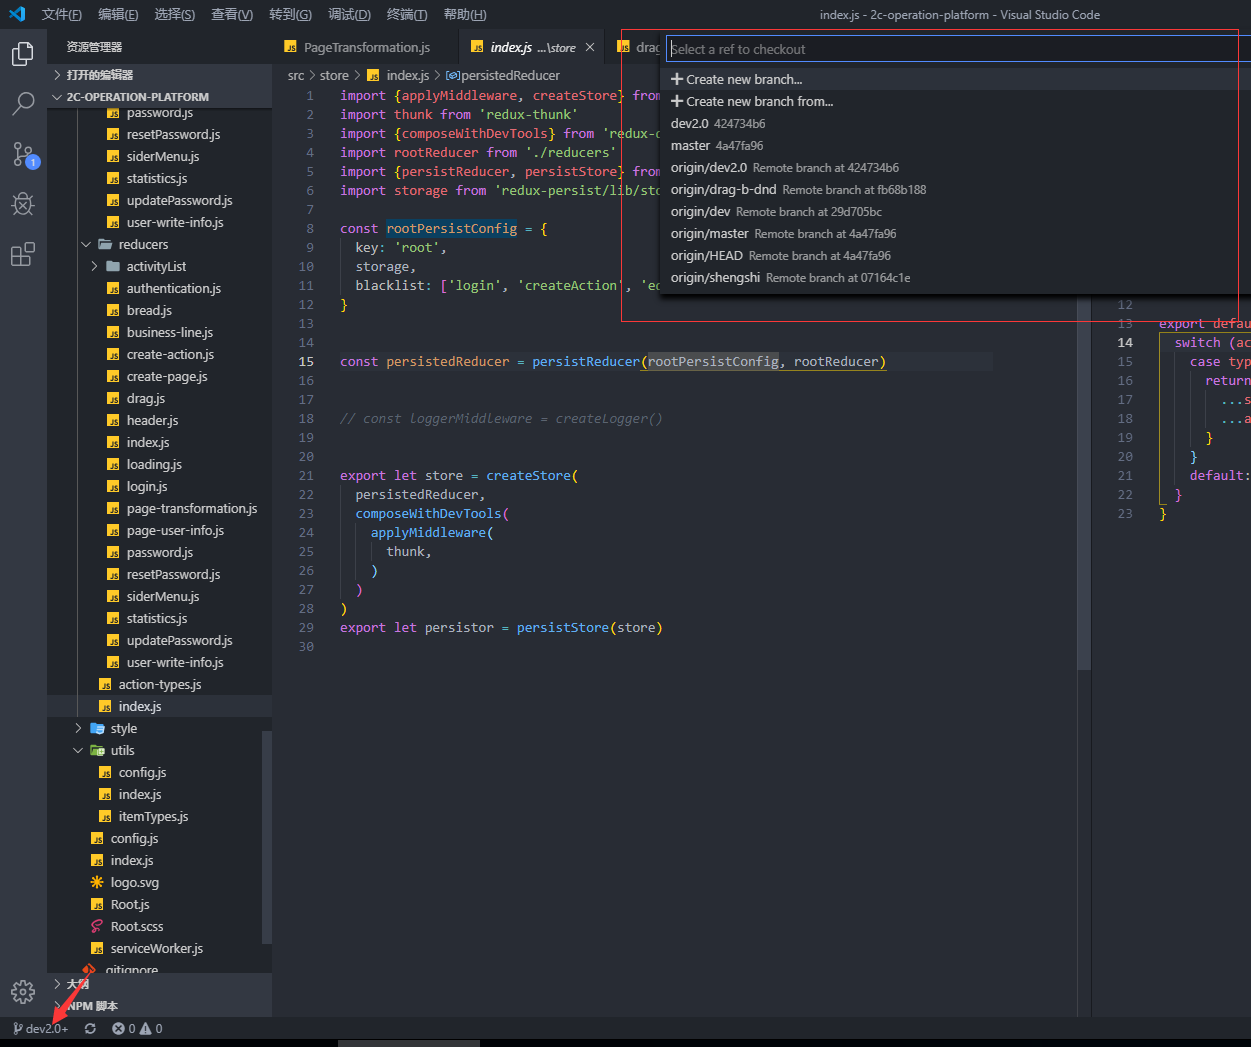Collapse the utils folder
The height and width of the screenshot is (1047, 1251).
pos(122,750)
